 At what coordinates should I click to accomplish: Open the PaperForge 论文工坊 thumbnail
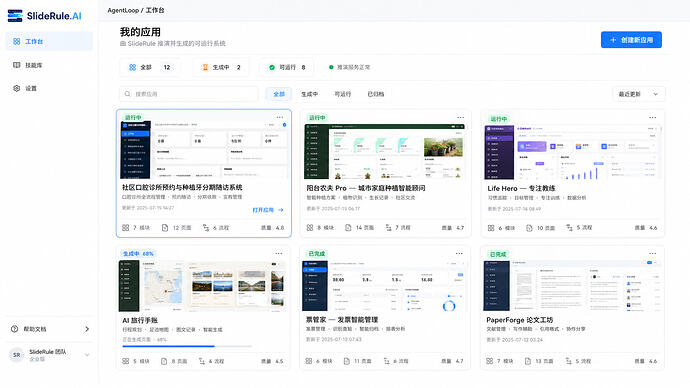pyautogui.click(x=573, y=286)
